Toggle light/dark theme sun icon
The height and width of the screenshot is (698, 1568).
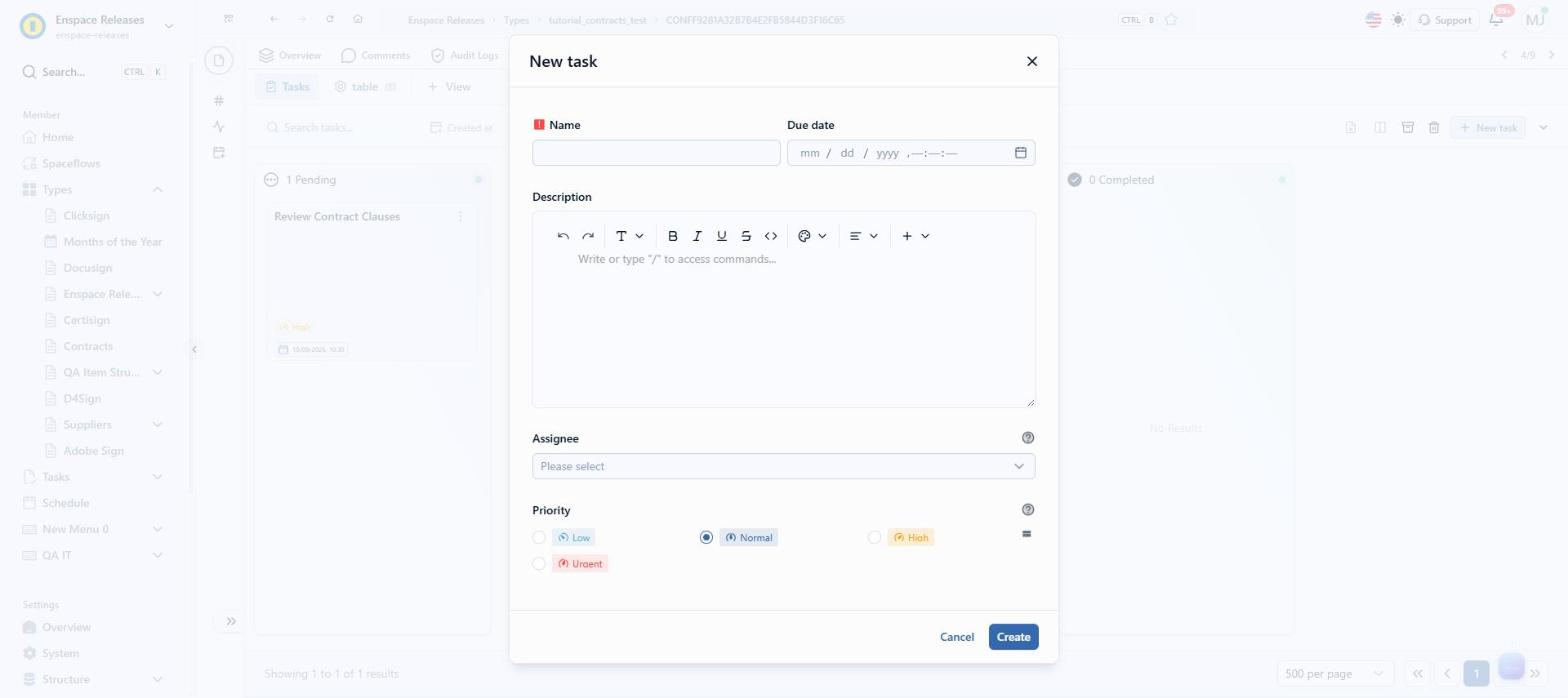[x=1397, y=19]
